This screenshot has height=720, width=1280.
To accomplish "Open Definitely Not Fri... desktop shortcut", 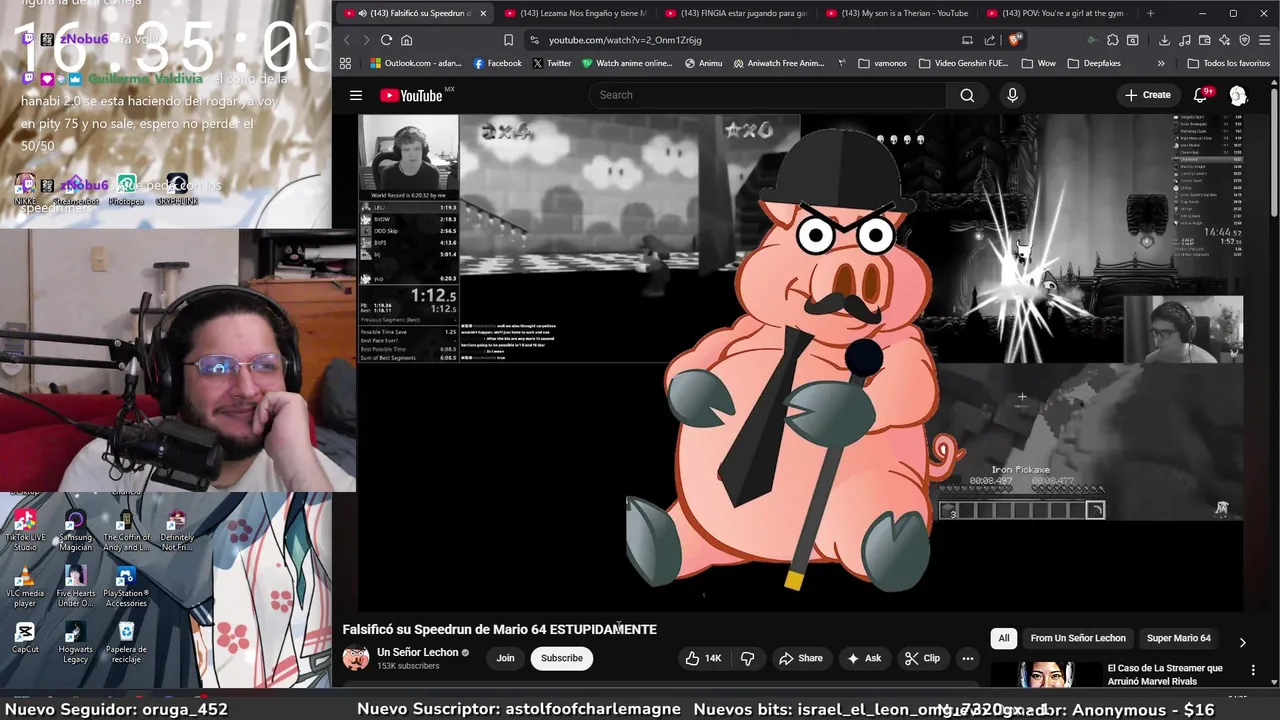I will pos(176,531).
